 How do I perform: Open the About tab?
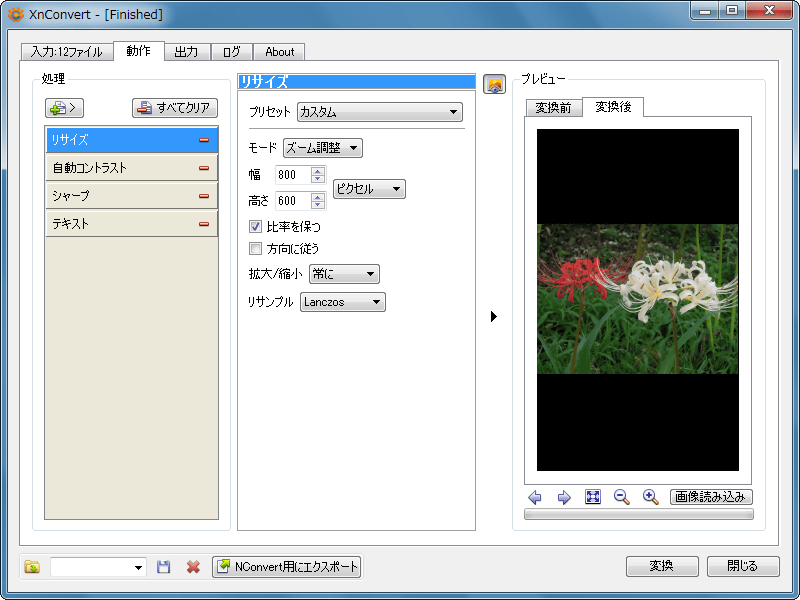pos(280,52)
